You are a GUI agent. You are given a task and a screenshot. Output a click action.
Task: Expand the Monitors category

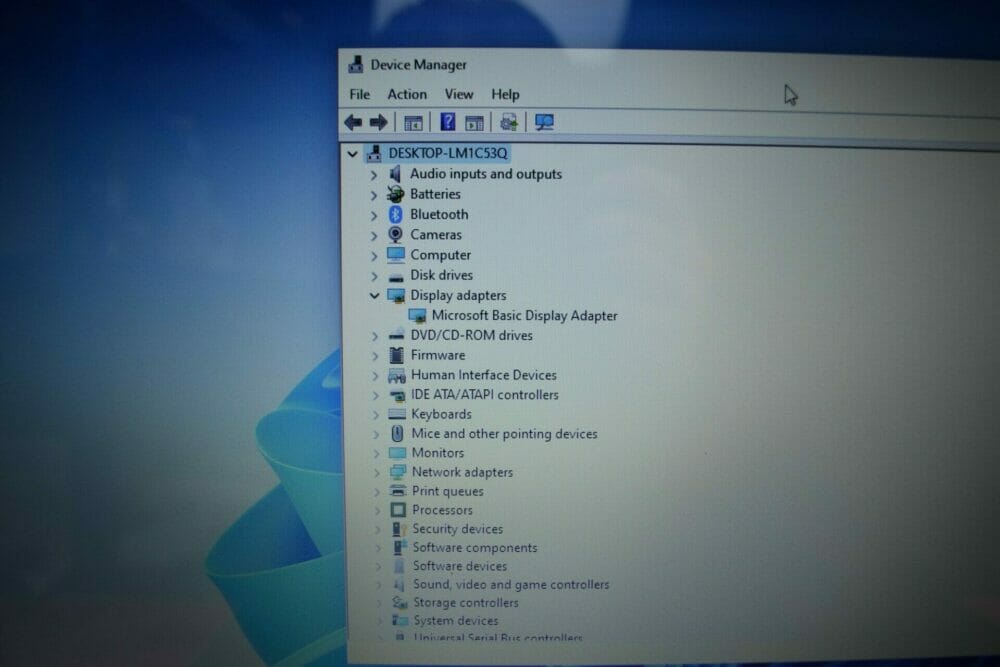(x=376, y=453)
